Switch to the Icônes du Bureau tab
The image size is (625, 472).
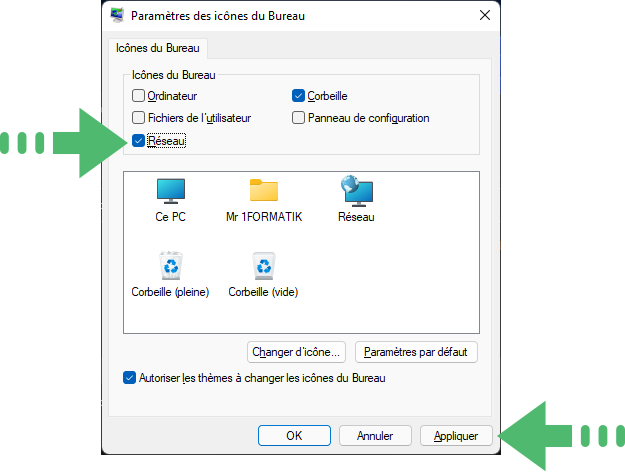pyautogui.click(x=158, y=48)
